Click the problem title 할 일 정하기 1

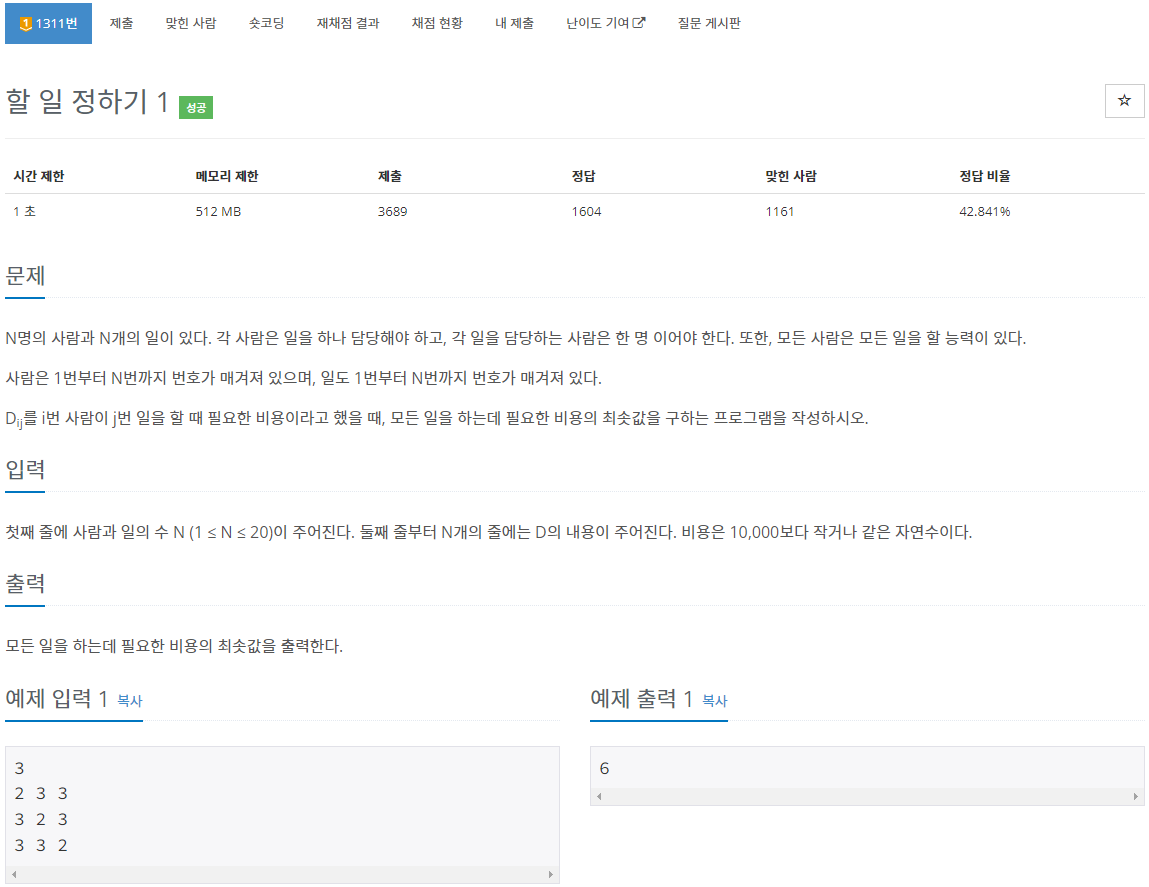[x=85, y=103]
